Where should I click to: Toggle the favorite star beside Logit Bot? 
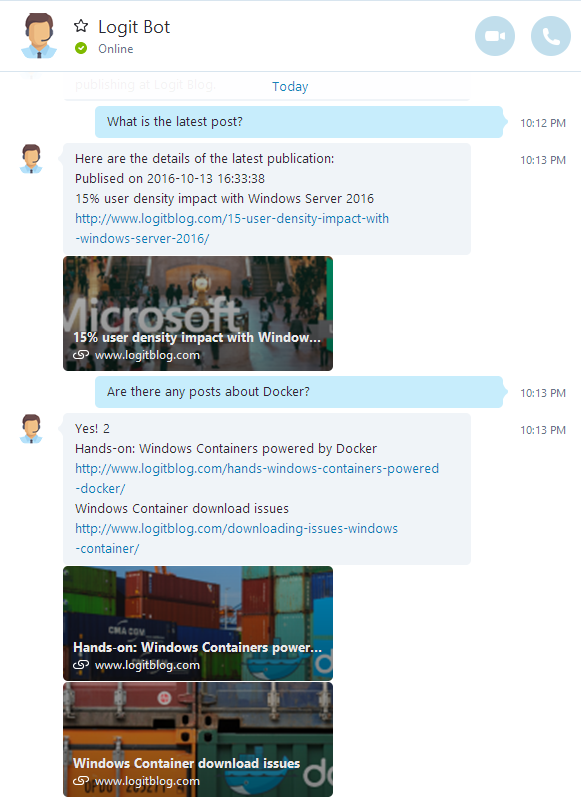[81, 26]
